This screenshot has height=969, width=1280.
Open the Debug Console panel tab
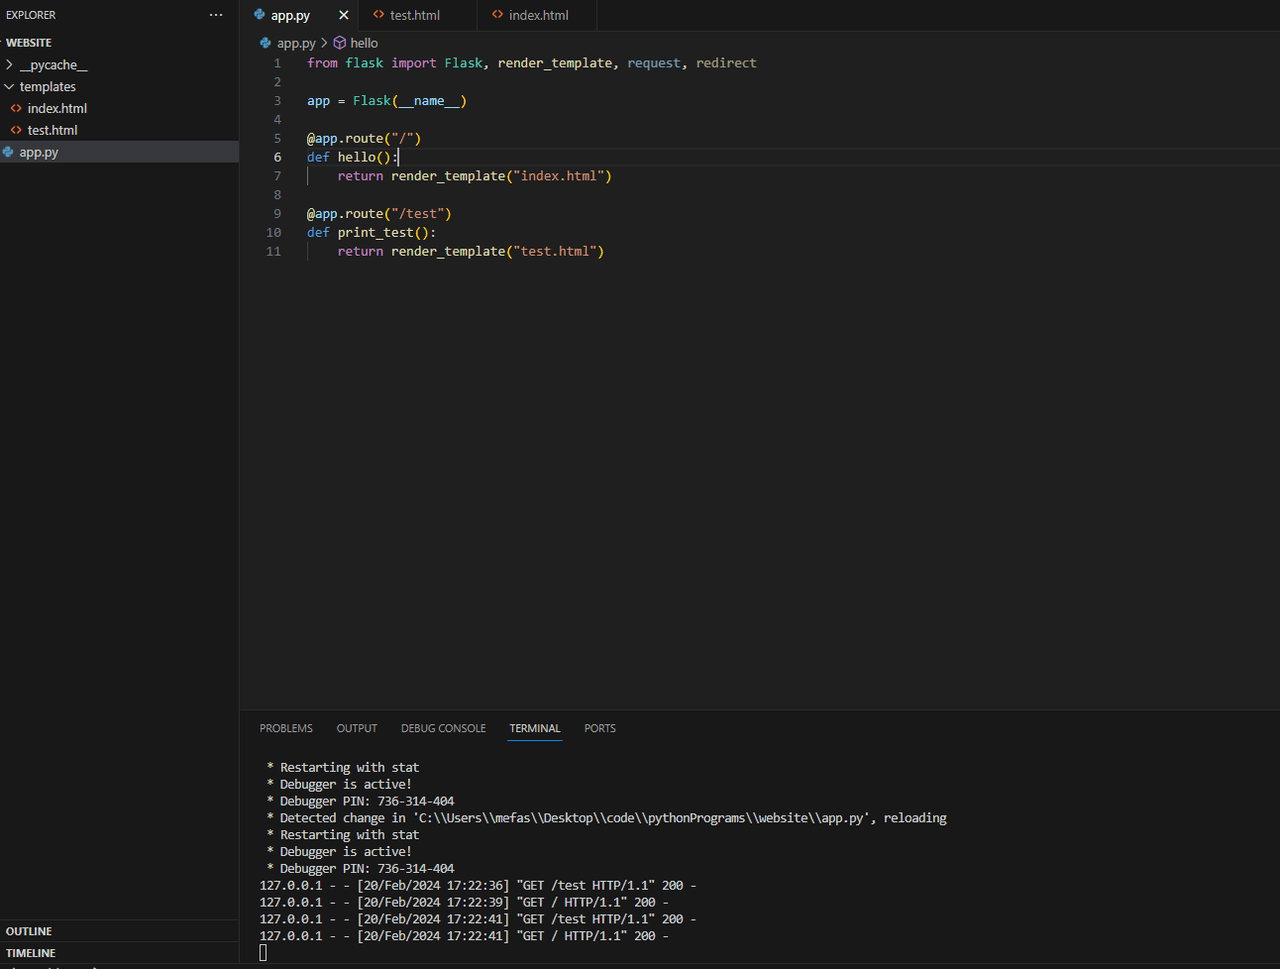(443, 728)
